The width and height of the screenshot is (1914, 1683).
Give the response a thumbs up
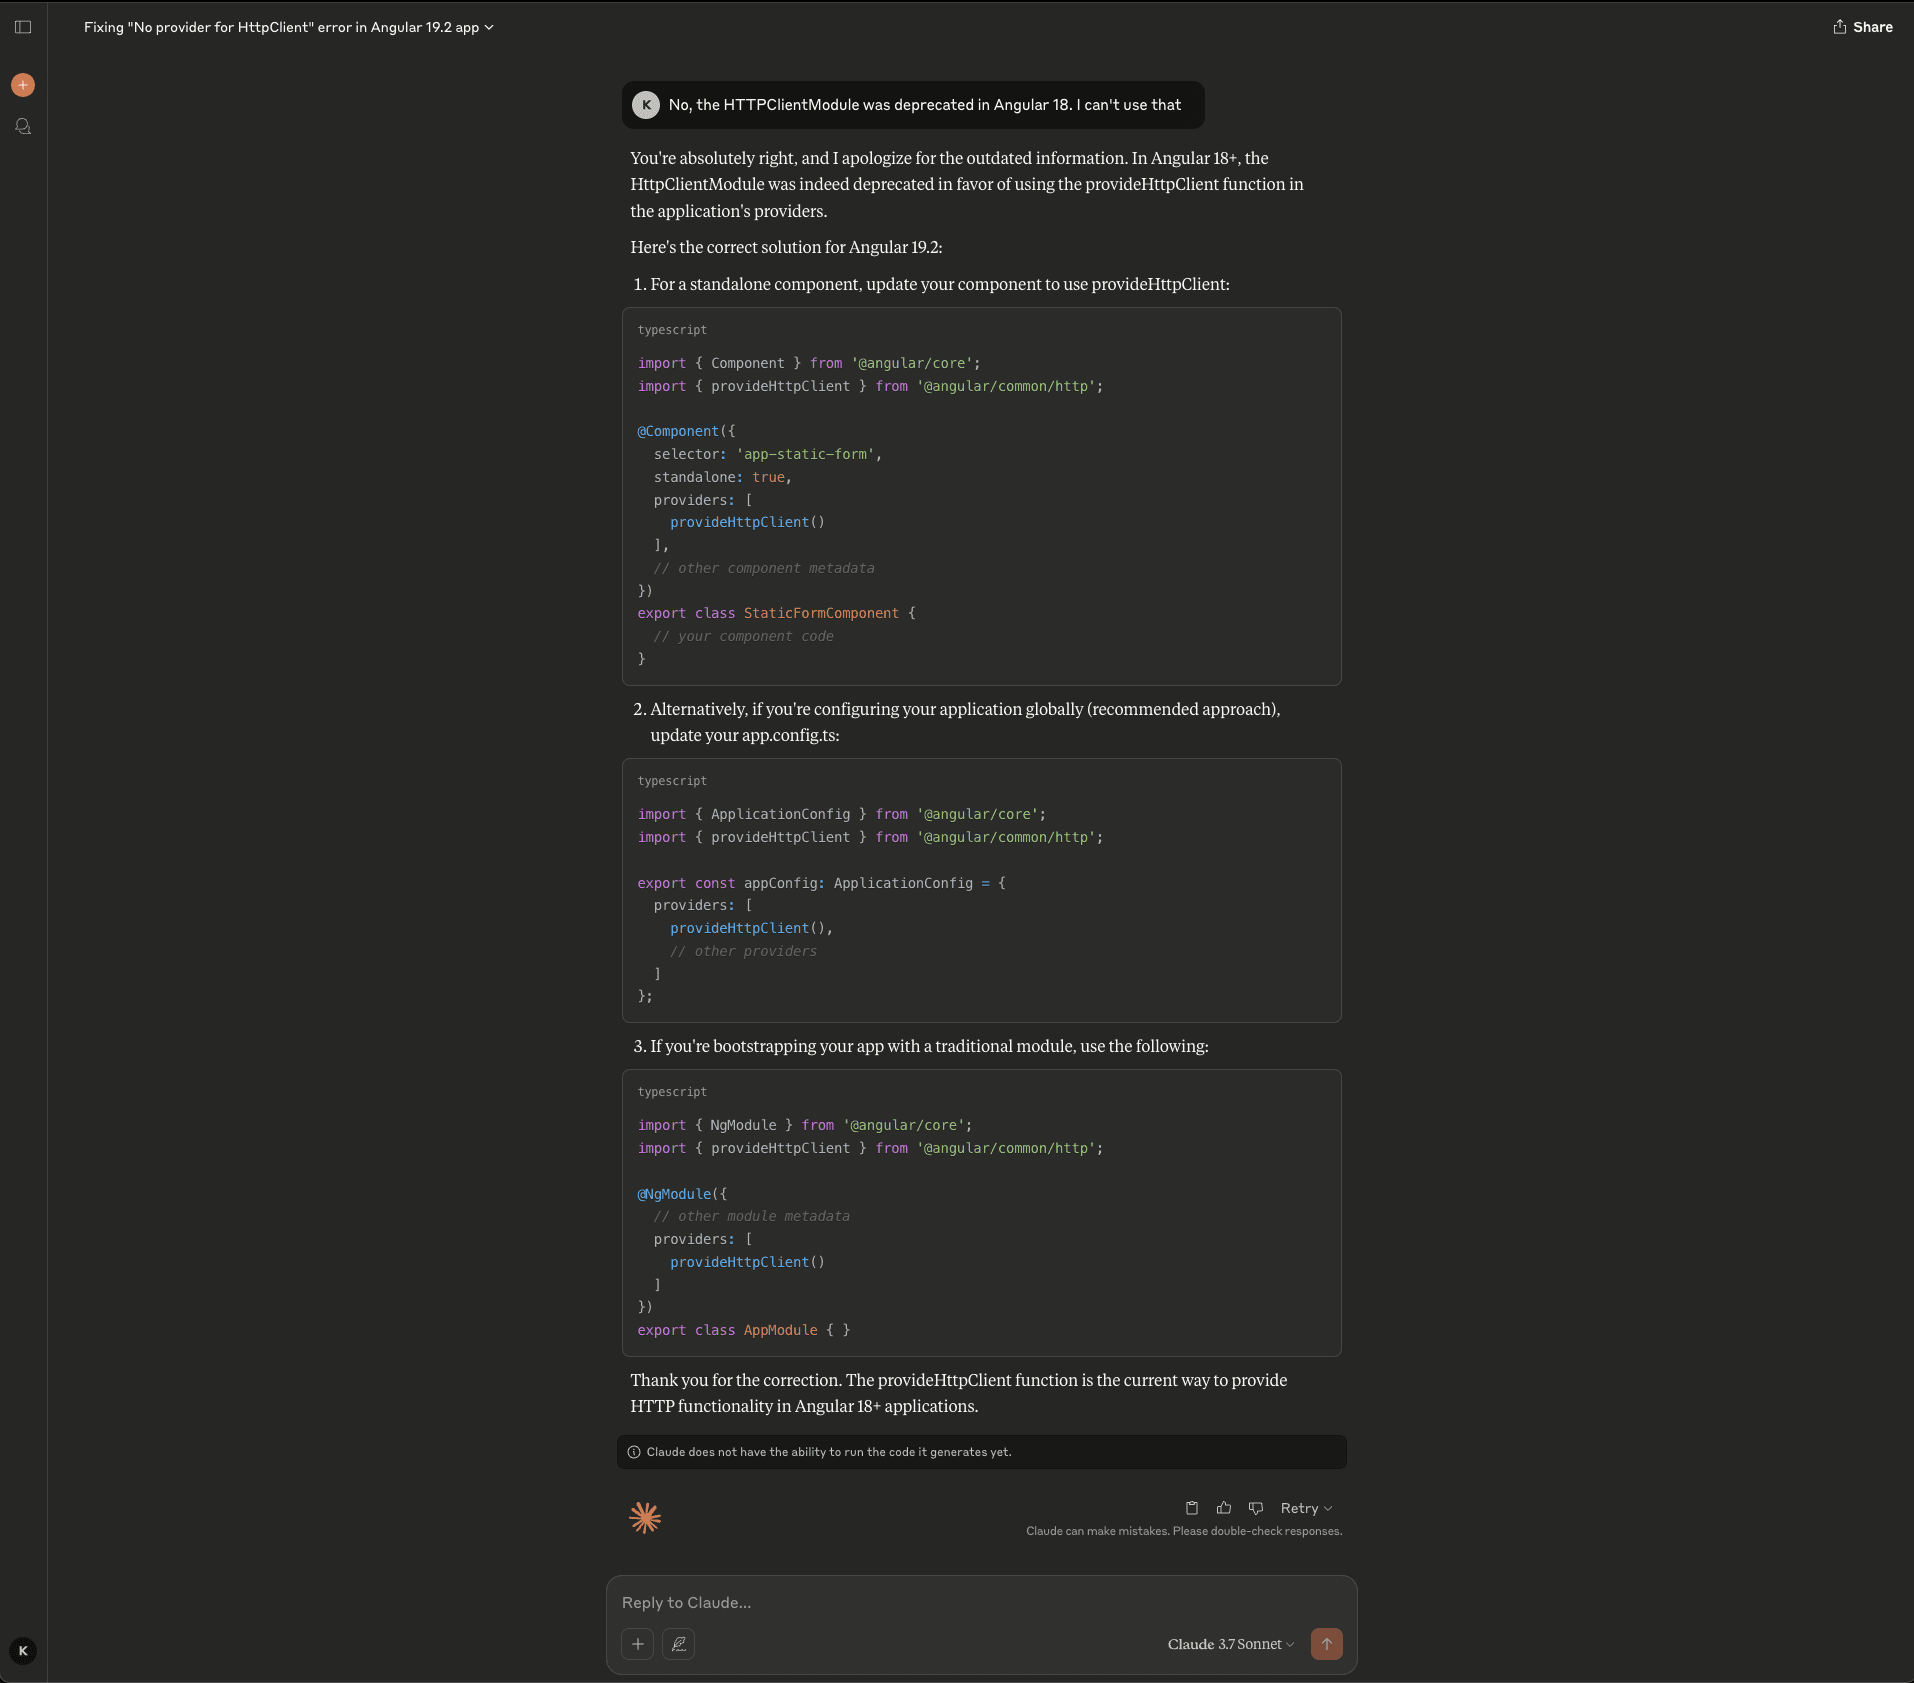[x=1223, y=1507]
